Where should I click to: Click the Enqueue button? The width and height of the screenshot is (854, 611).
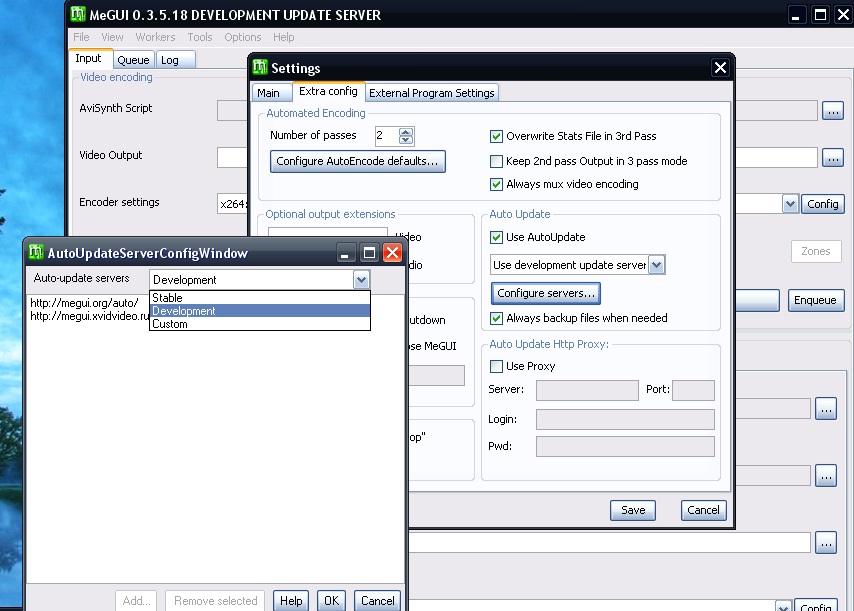tap(815, 300)
